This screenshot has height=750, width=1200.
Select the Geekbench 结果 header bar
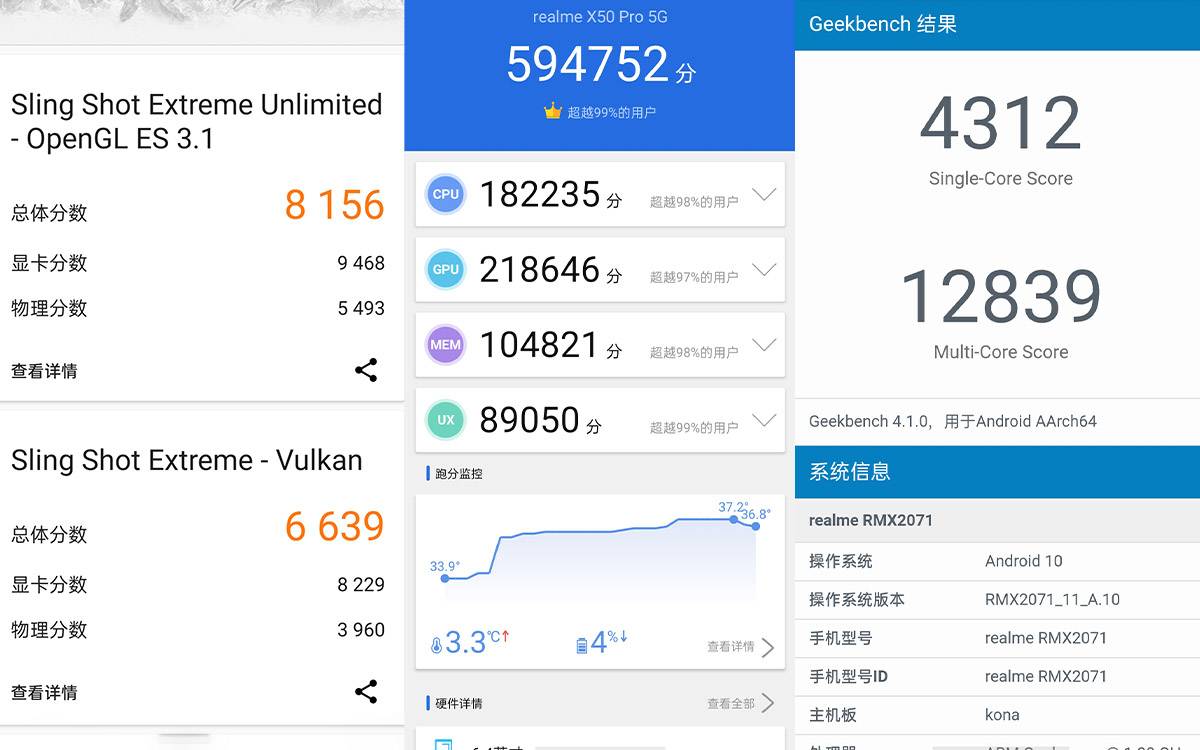point(997,24)
